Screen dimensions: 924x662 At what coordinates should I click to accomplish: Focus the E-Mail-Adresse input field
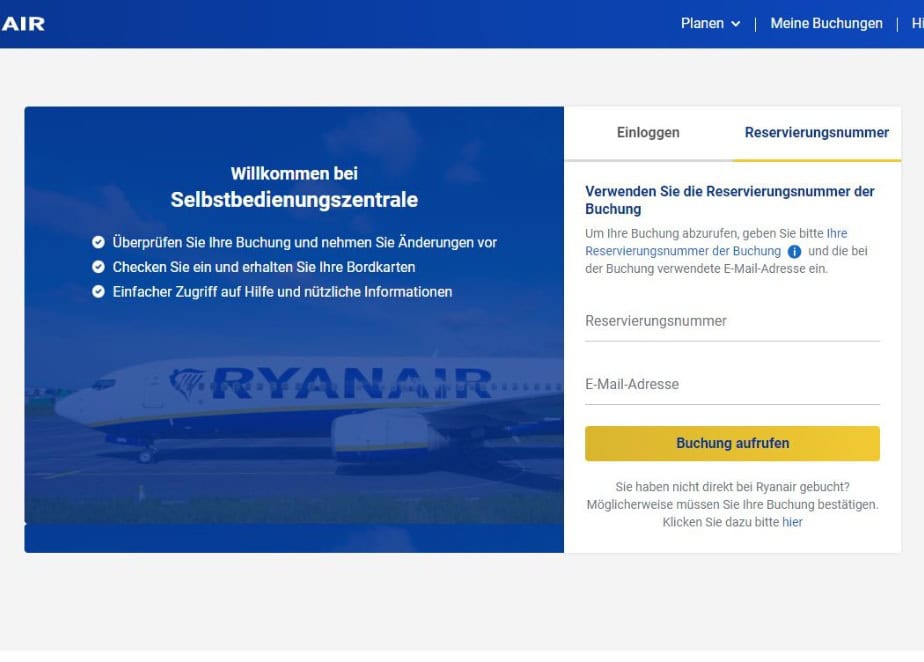click(732, 385)
